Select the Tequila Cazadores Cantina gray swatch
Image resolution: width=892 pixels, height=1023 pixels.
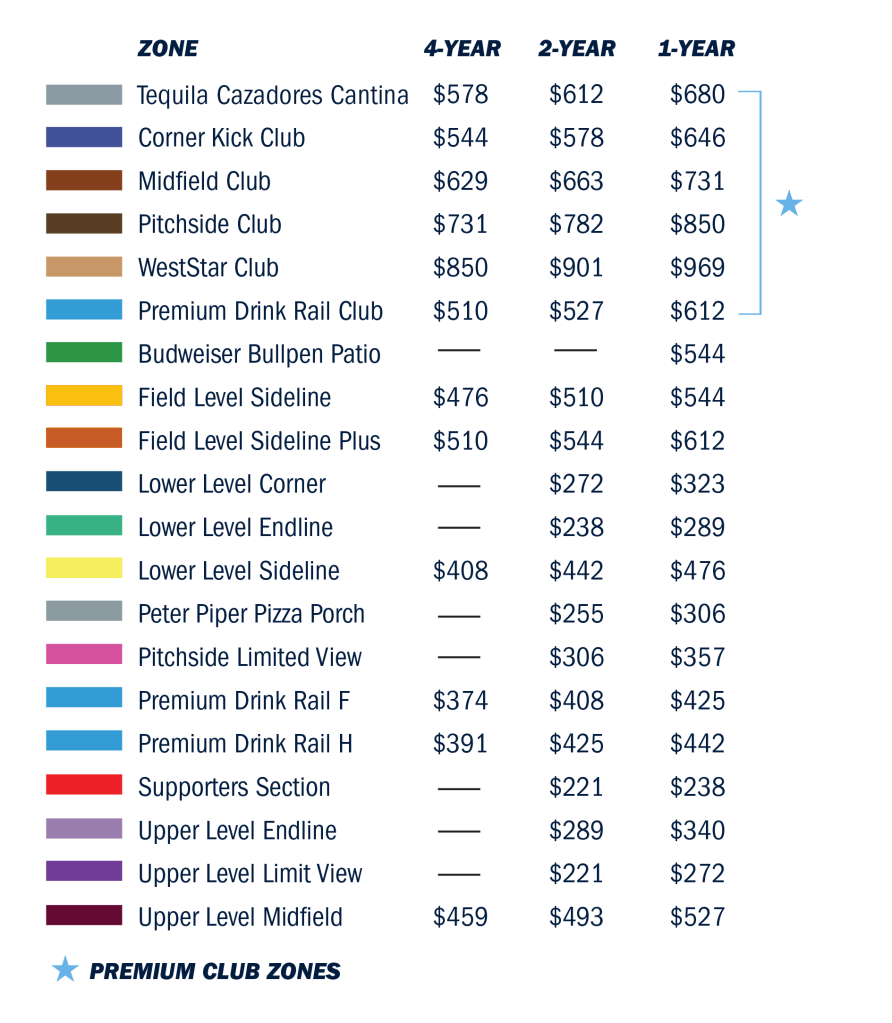[84, 95]
